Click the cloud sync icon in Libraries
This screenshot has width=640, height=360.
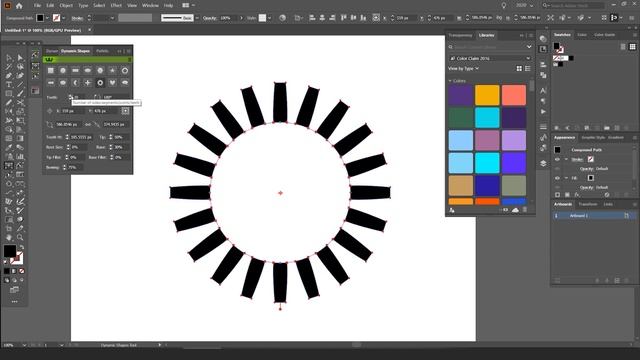(x=515, y=210)
